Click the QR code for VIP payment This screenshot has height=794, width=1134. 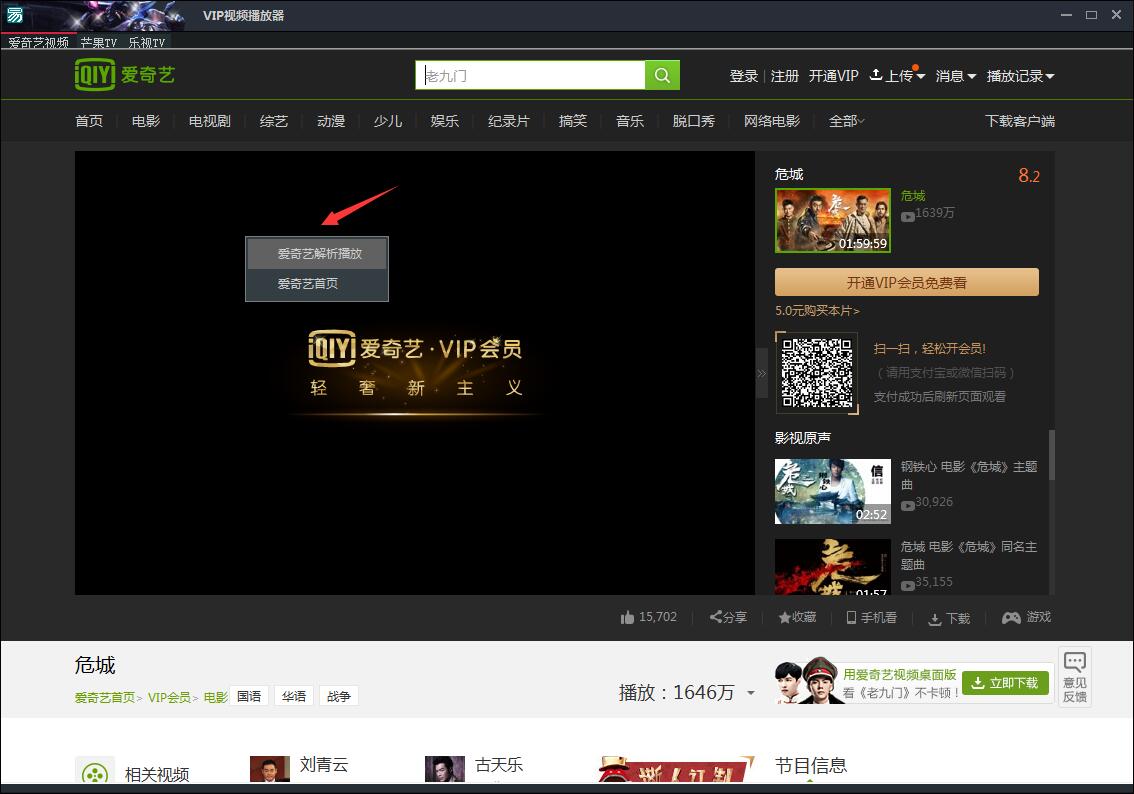pos(817,373)
